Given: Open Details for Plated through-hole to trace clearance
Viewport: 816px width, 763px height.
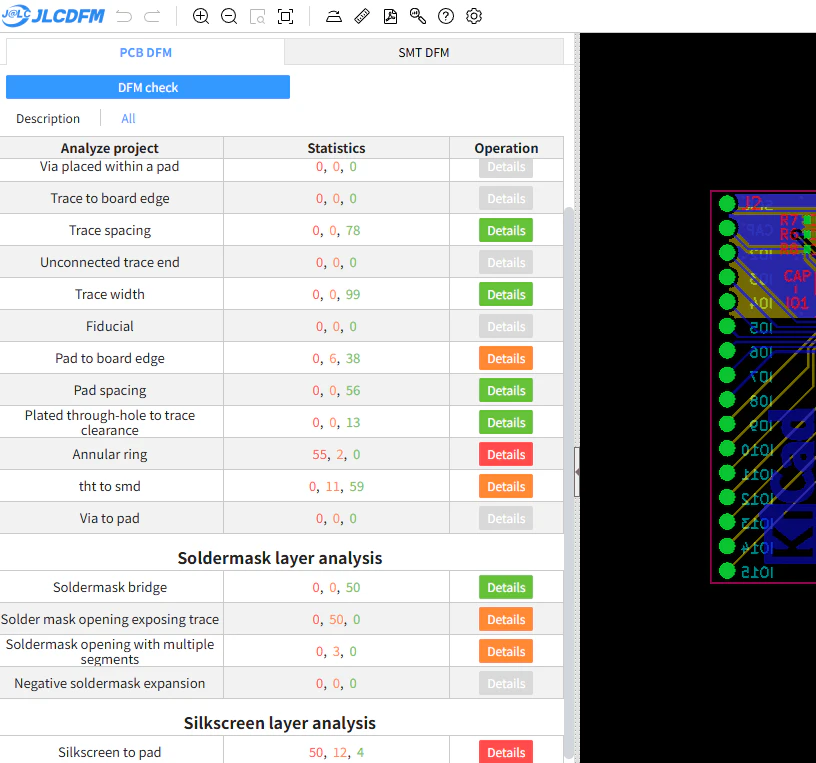Looking at the screenshot, I should [x=506, y=422].
